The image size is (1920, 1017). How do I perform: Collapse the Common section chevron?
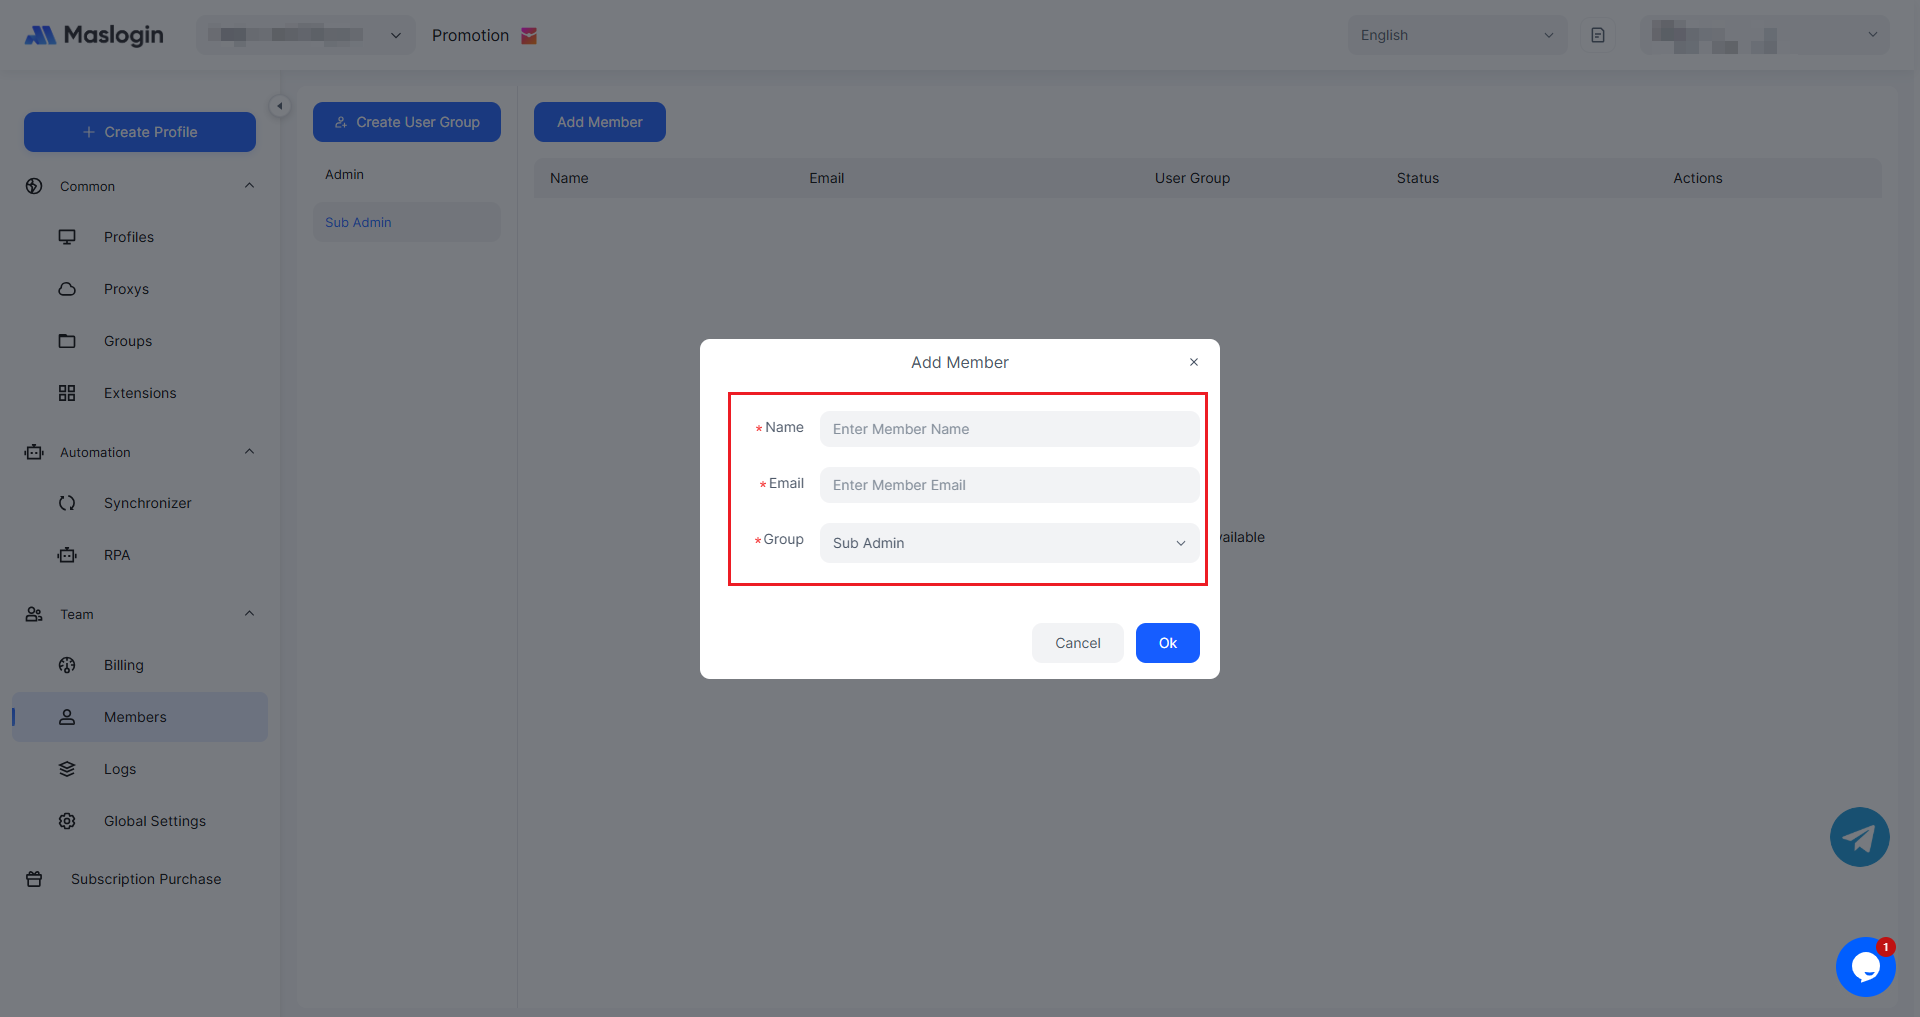coord(249,186)
